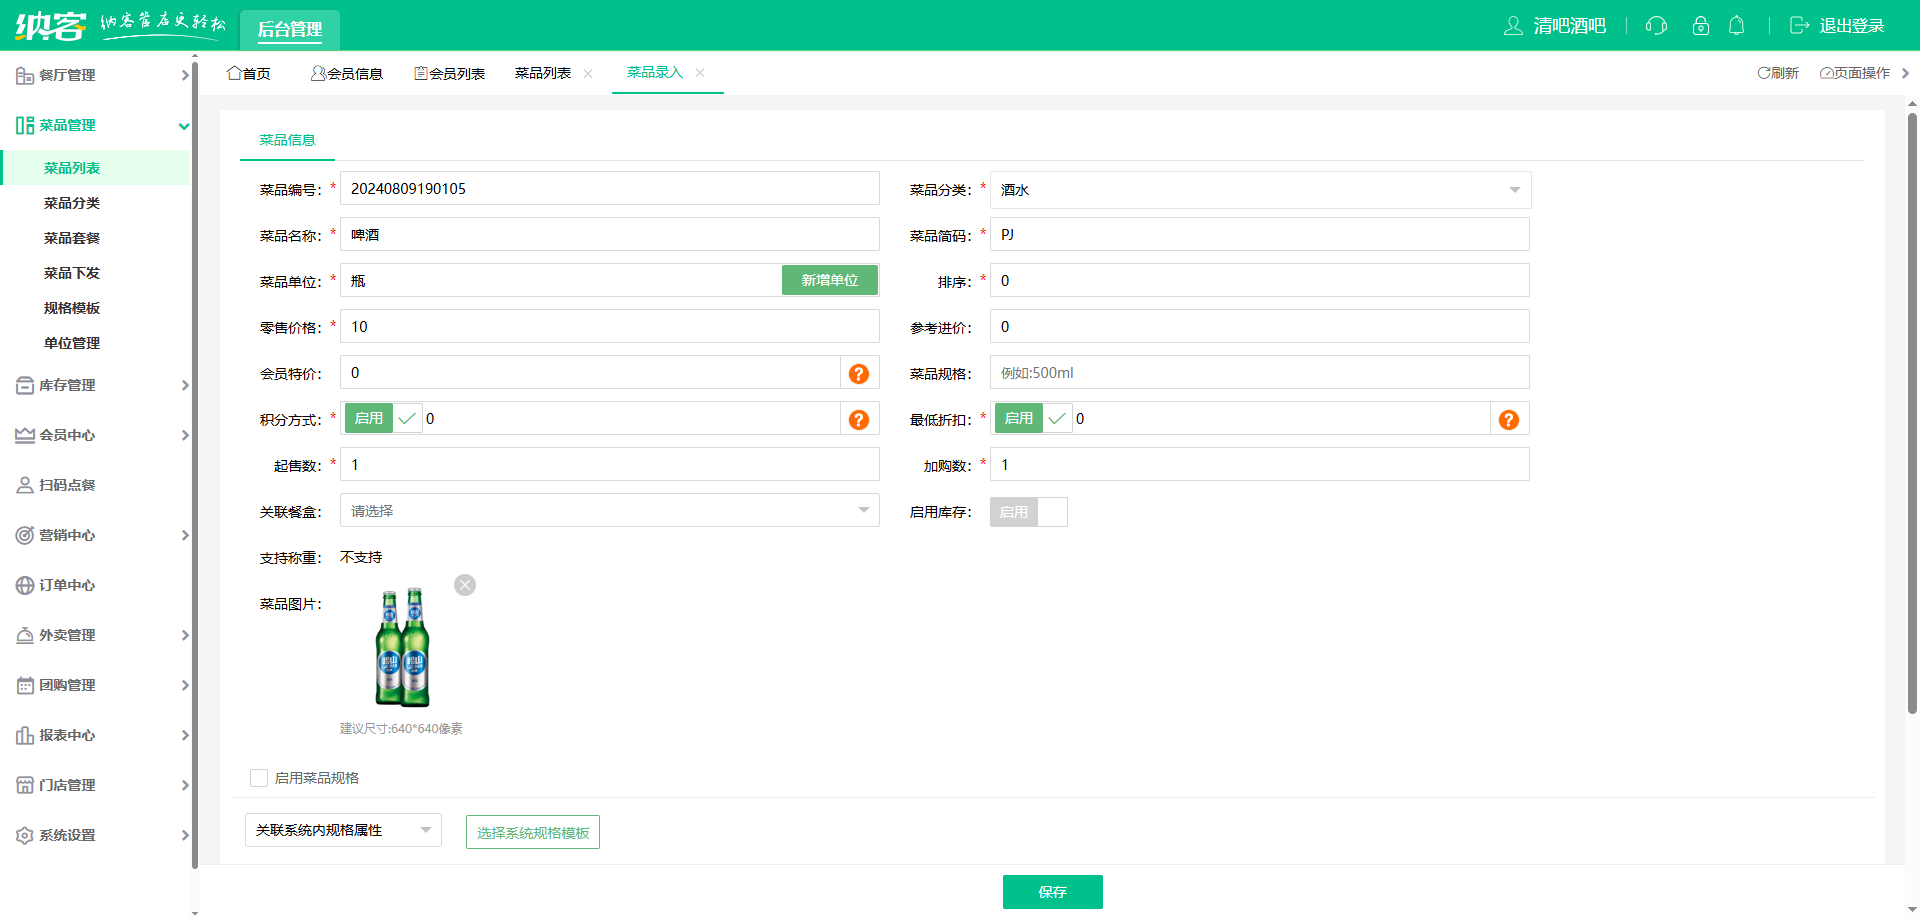Remove the beer bottle product image
The image size is (1920, 919).
click(x=465, y=585)
